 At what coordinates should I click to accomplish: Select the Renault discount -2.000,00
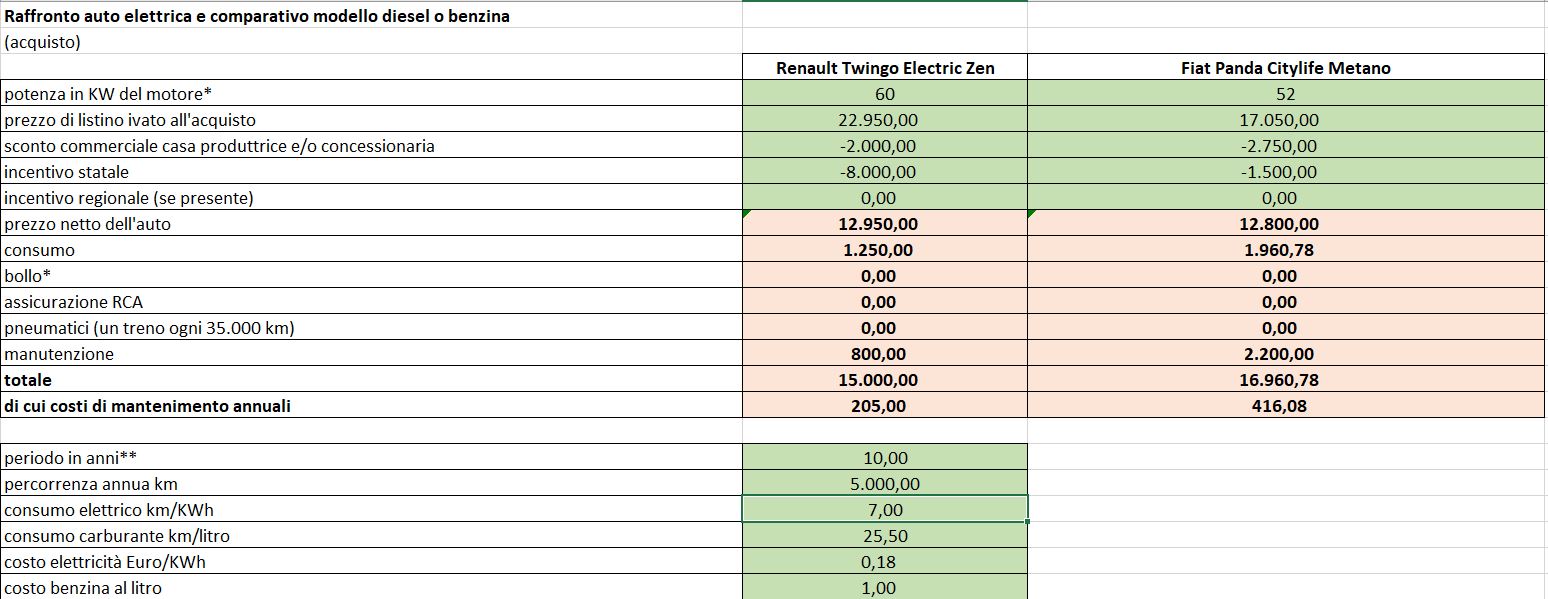click(x=885, y=147)
